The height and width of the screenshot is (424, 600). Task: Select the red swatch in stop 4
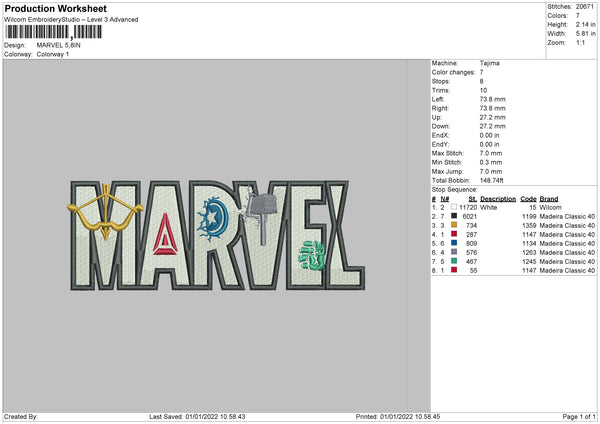454,234
